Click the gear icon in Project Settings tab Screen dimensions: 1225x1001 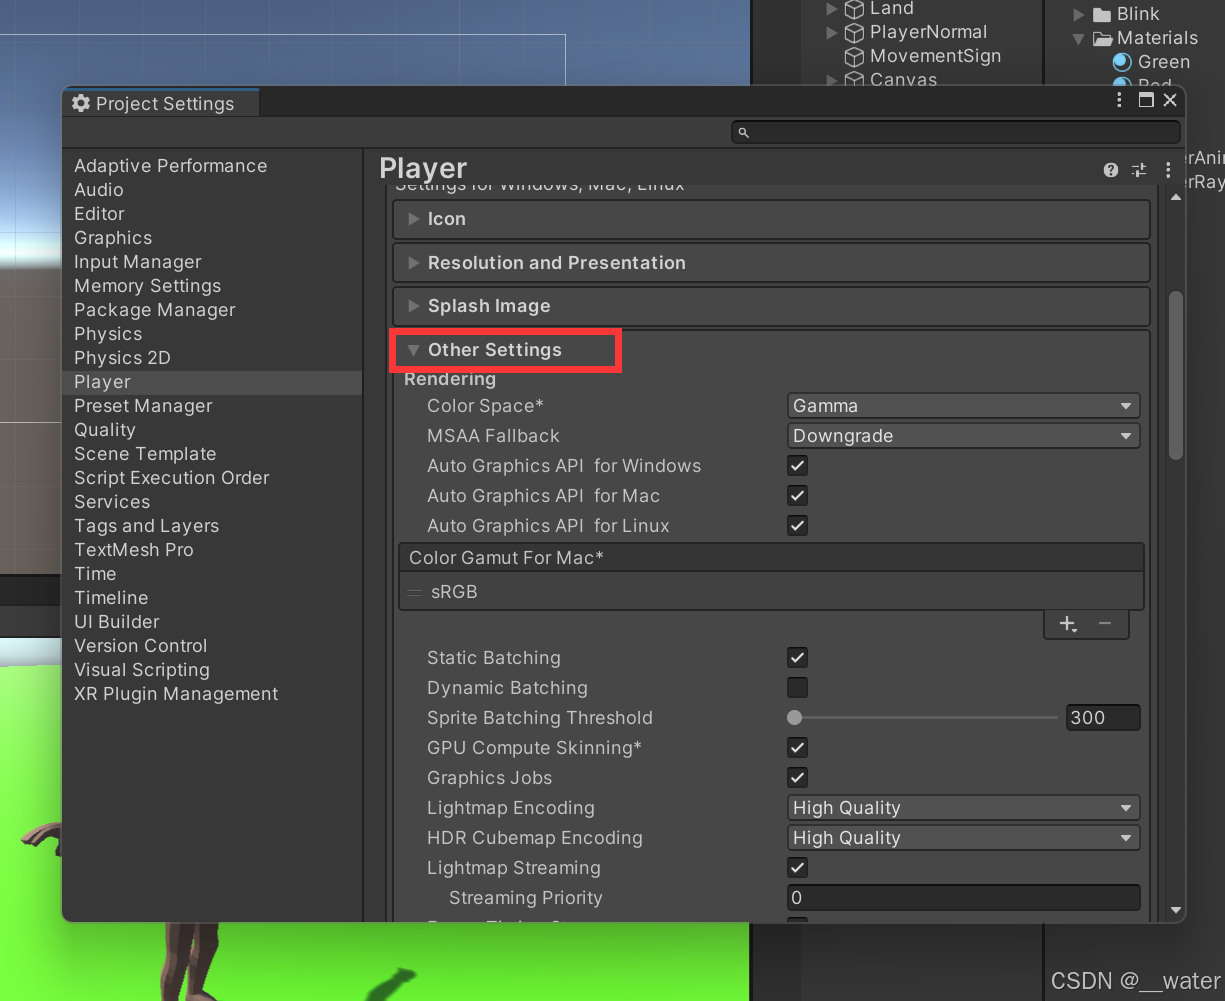[81, 103]
